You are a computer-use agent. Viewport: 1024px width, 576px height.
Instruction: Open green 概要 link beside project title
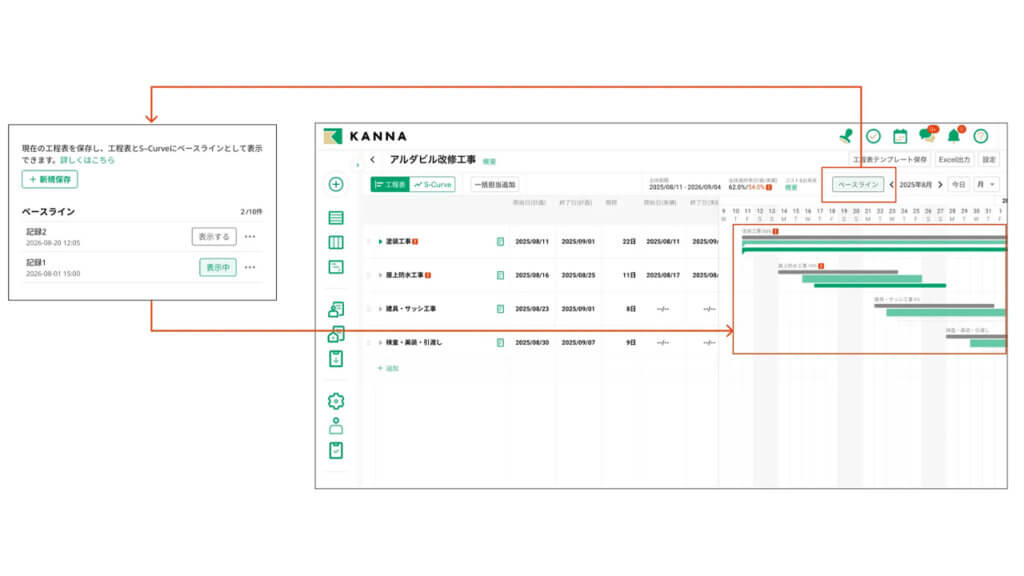click(x=489, y=161)
